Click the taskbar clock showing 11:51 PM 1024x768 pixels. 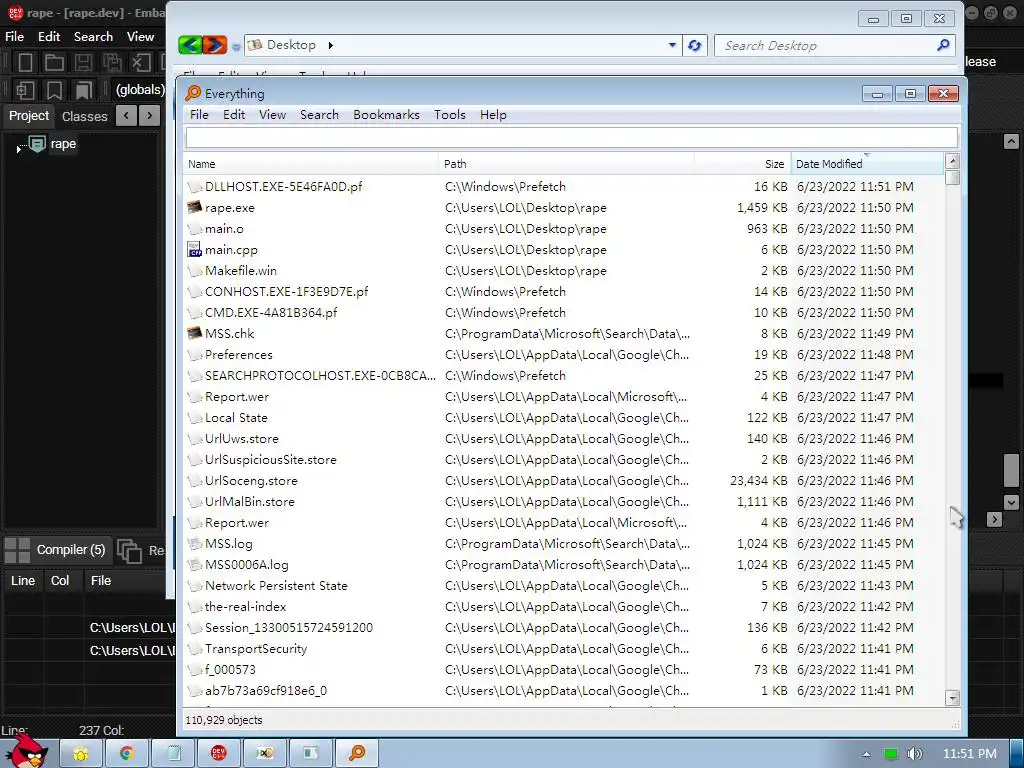tap(970, 754)
